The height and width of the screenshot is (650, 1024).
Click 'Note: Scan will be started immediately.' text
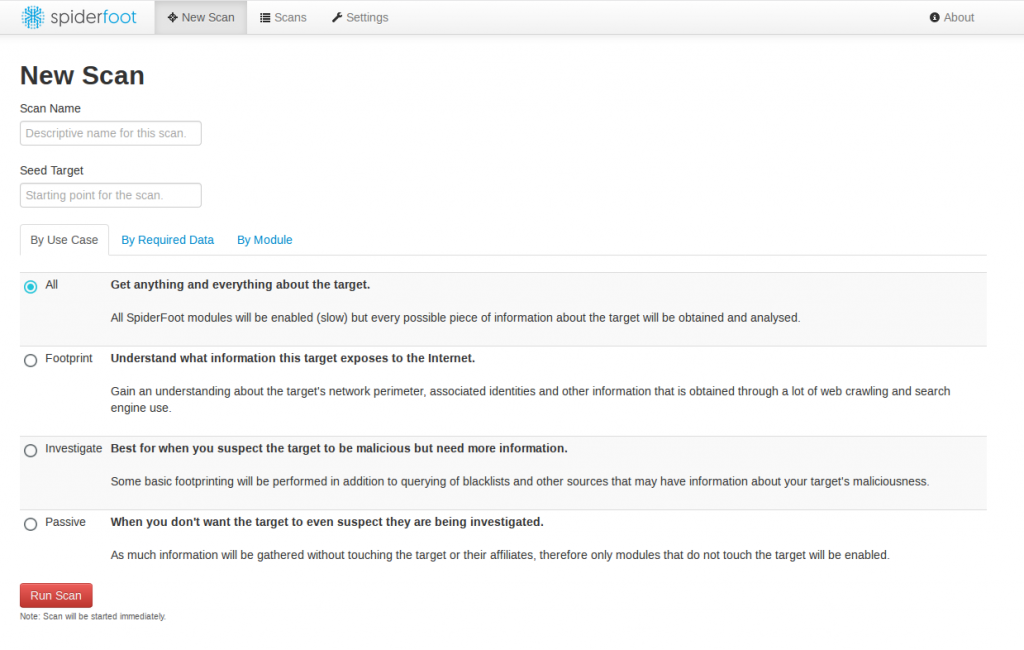click(x=93, y=616)
